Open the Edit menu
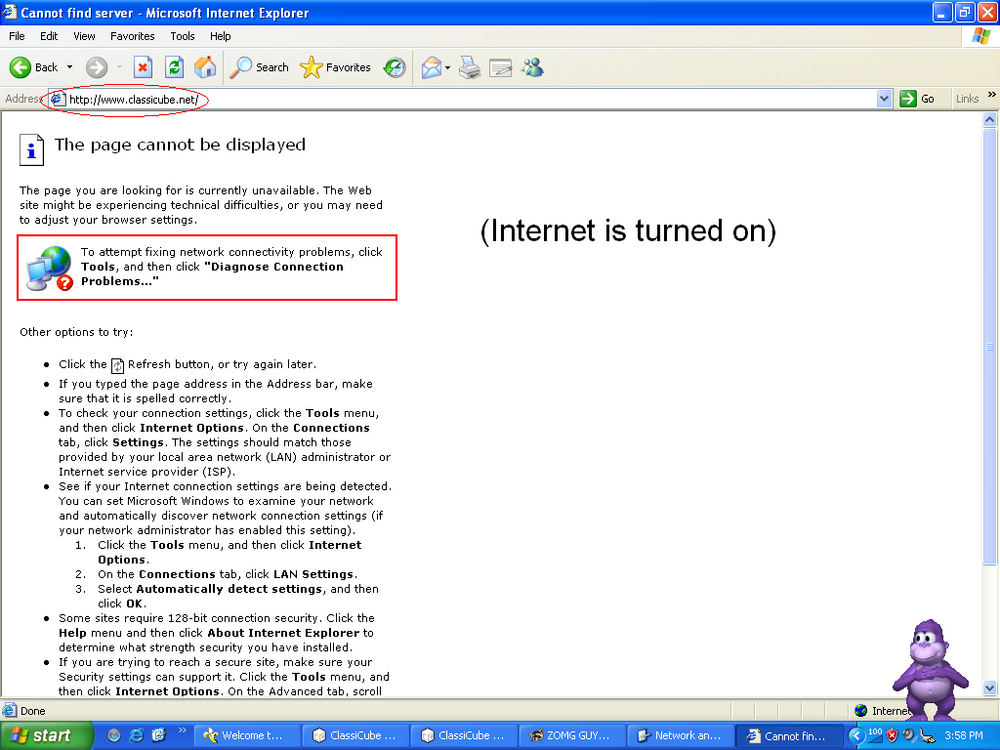 [x=48, y=36]
